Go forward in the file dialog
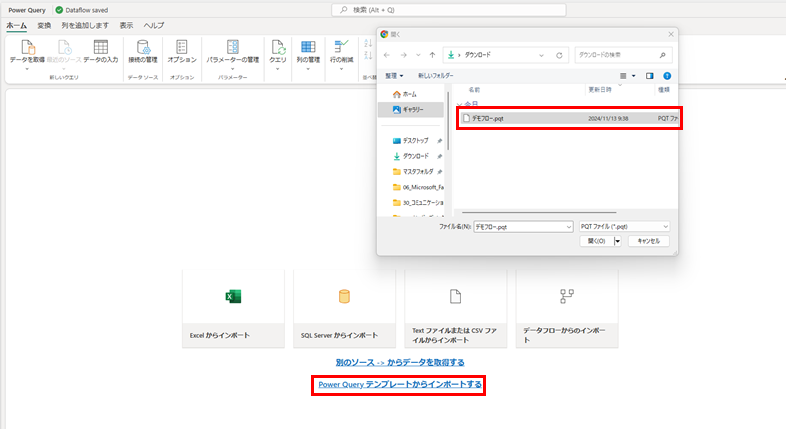Viewport: 786px width, 429px height. pyautogui.click(x=404, y=55)
